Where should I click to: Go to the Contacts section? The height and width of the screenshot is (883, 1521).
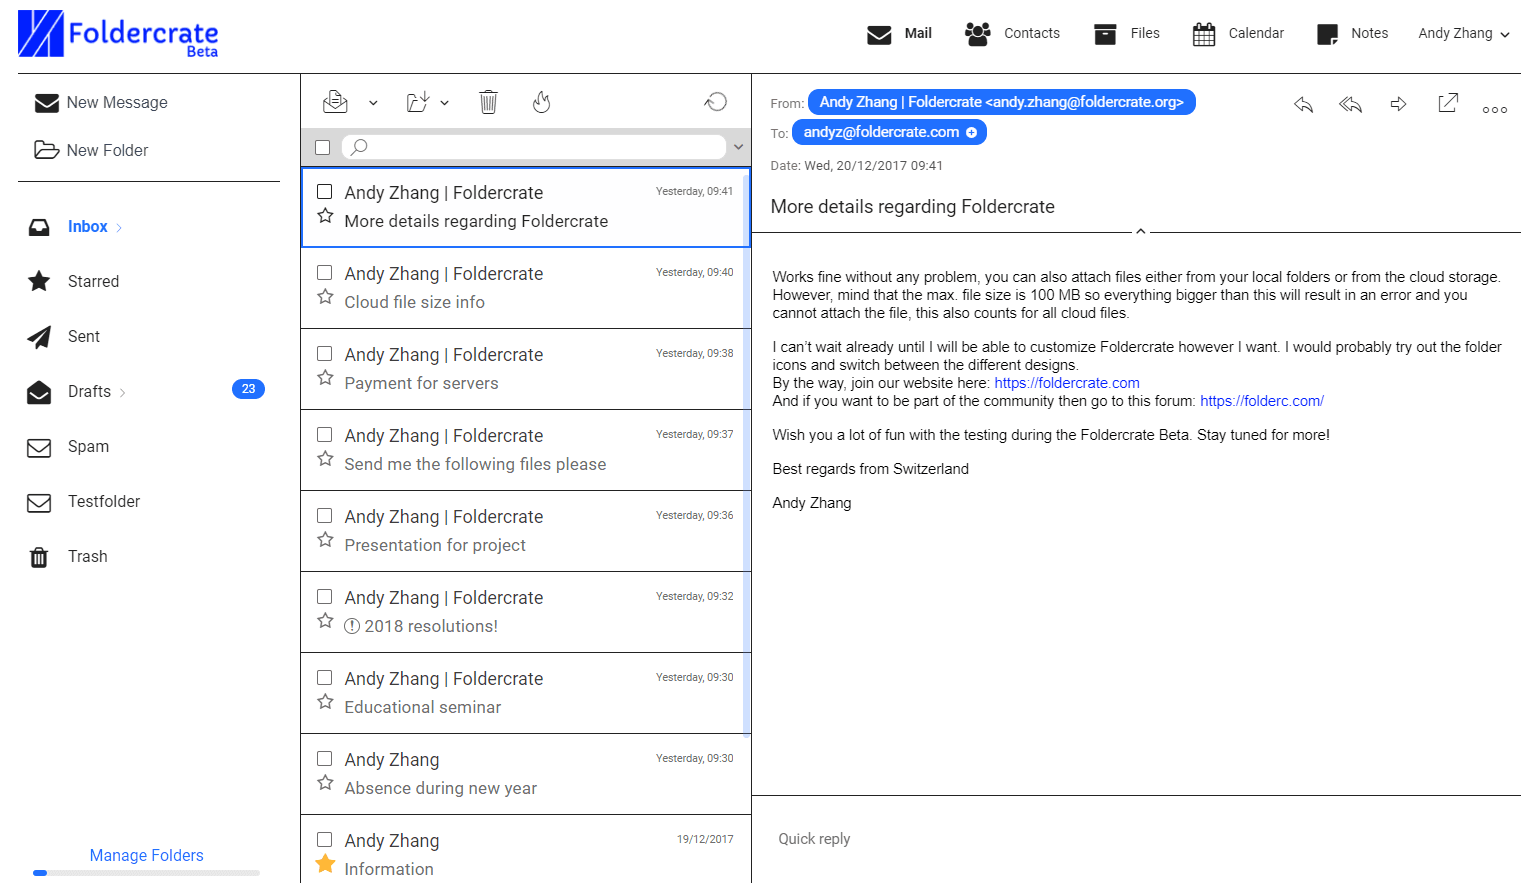coord(1012,33)
